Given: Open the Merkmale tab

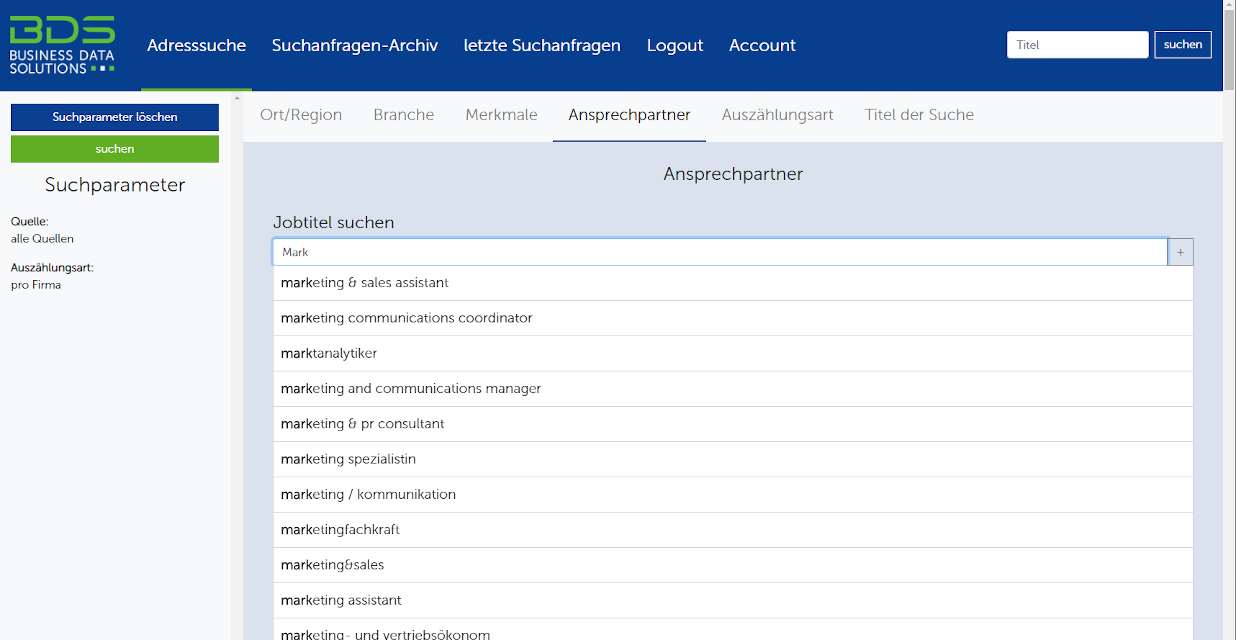Looking at the screenshot, I should [x=501, y=115].
